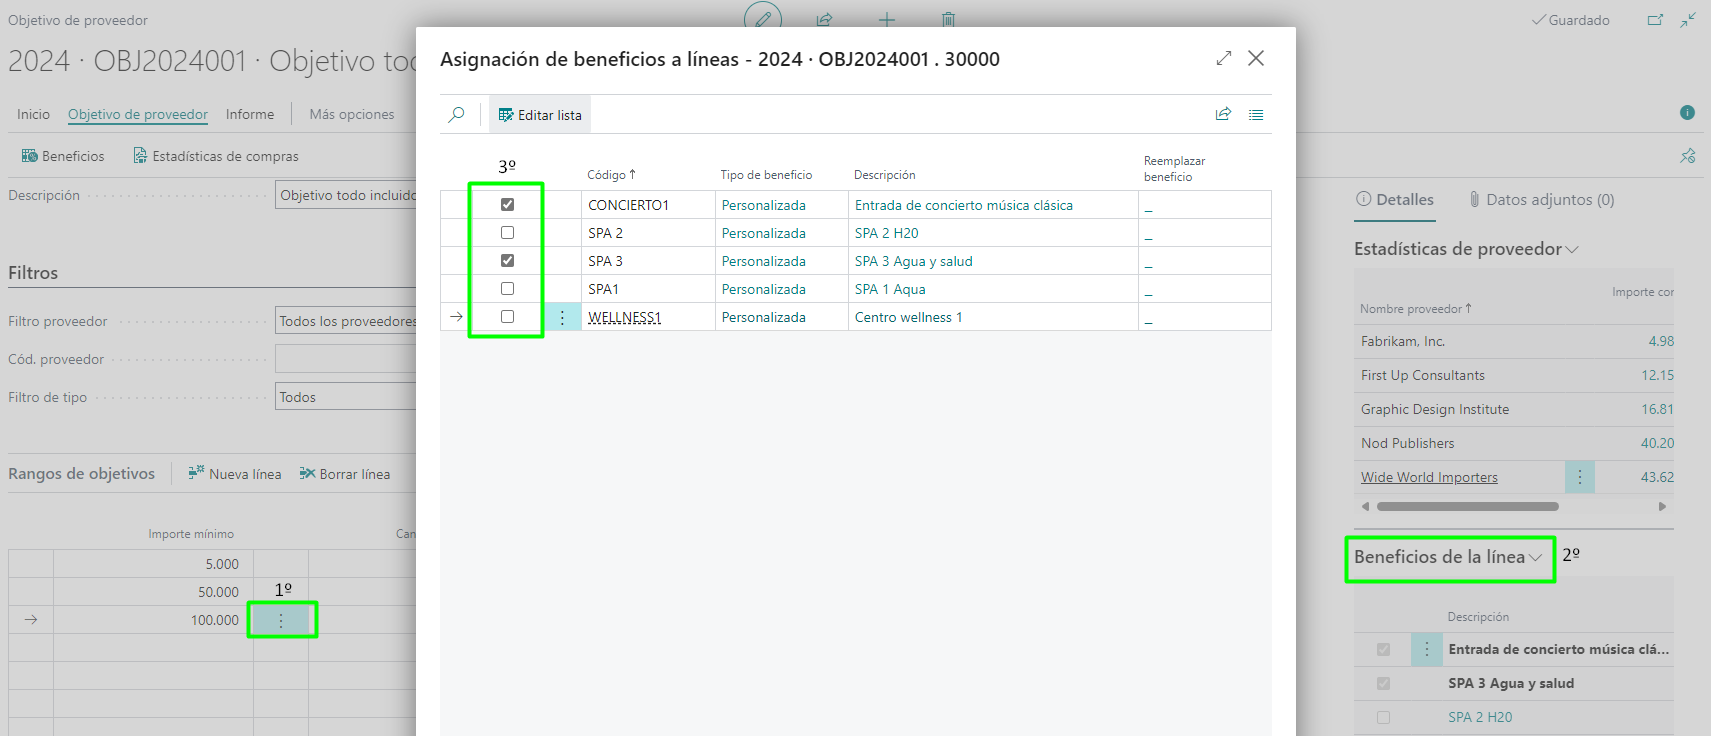The image size is (1711, 736).
Task: Collapse Estadísticas de proveedor section
Action: click(1466, 249)
